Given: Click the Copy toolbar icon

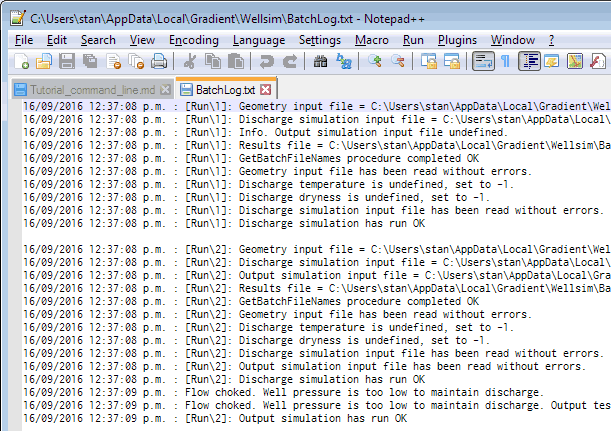Looking at the screenshot, I should (x=213, y=61).
